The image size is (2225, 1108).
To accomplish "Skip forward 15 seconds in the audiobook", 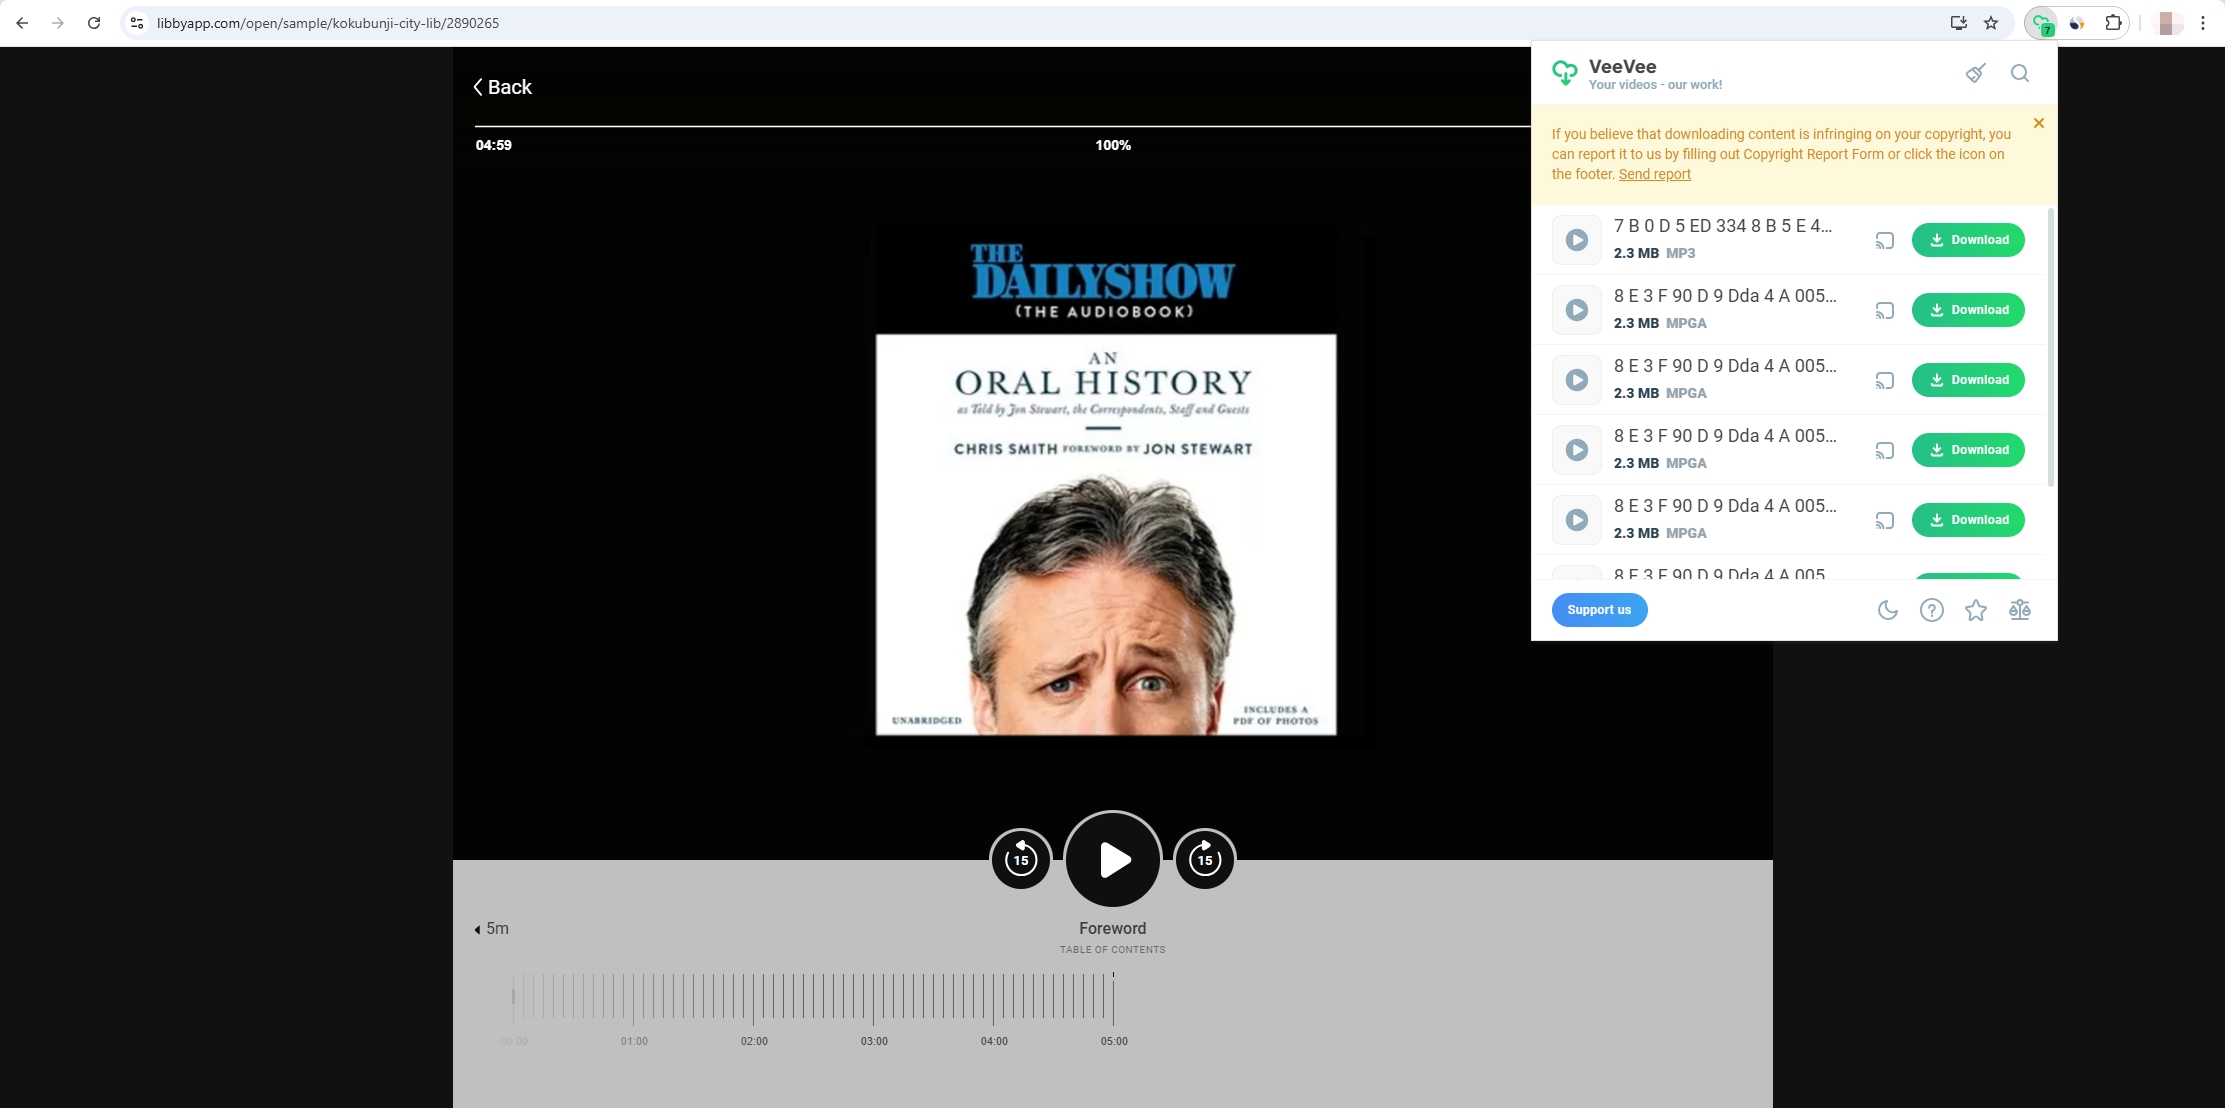I will [x=1205, y=859].
